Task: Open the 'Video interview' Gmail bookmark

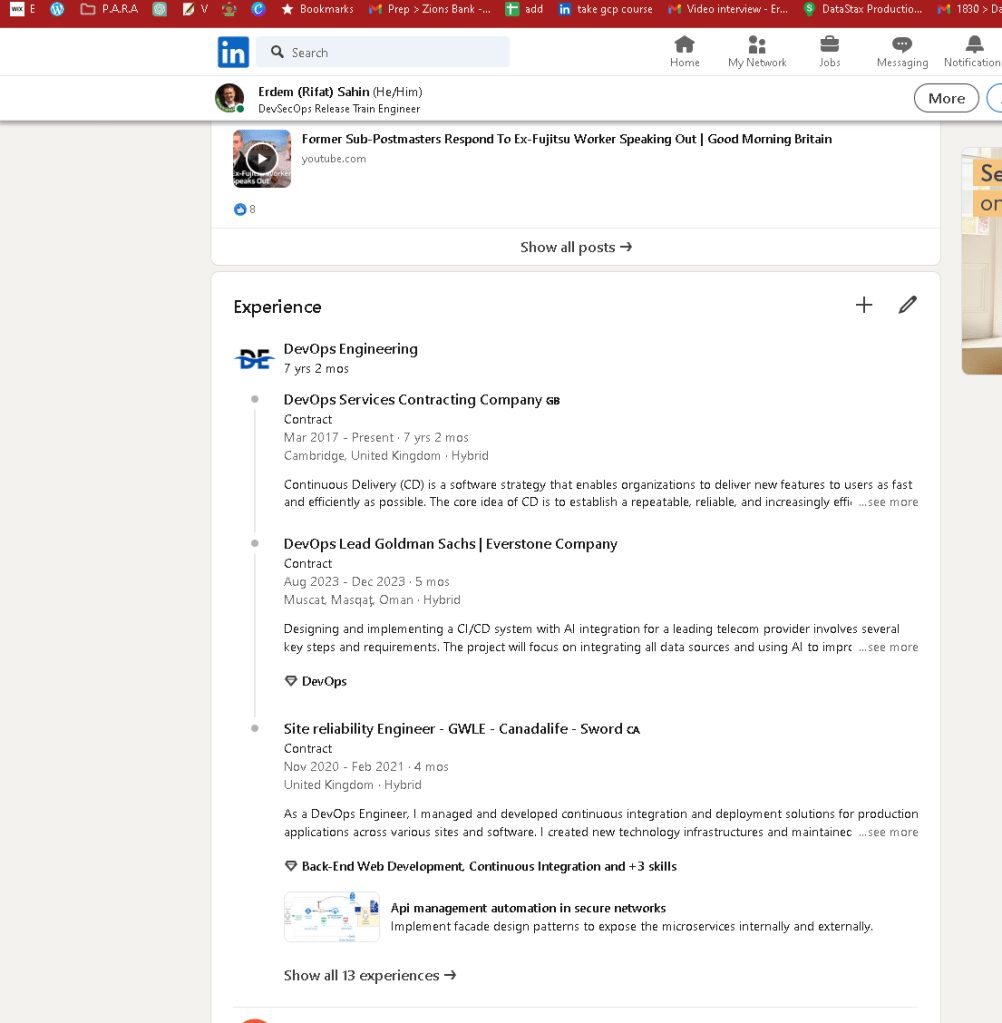Action: pos(729,9)
